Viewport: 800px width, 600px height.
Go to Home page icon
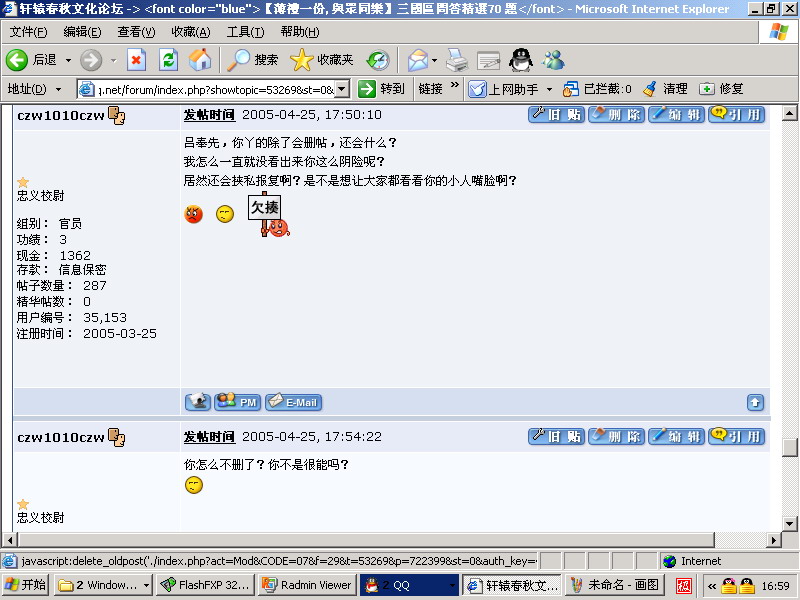(x=200, y=60)
